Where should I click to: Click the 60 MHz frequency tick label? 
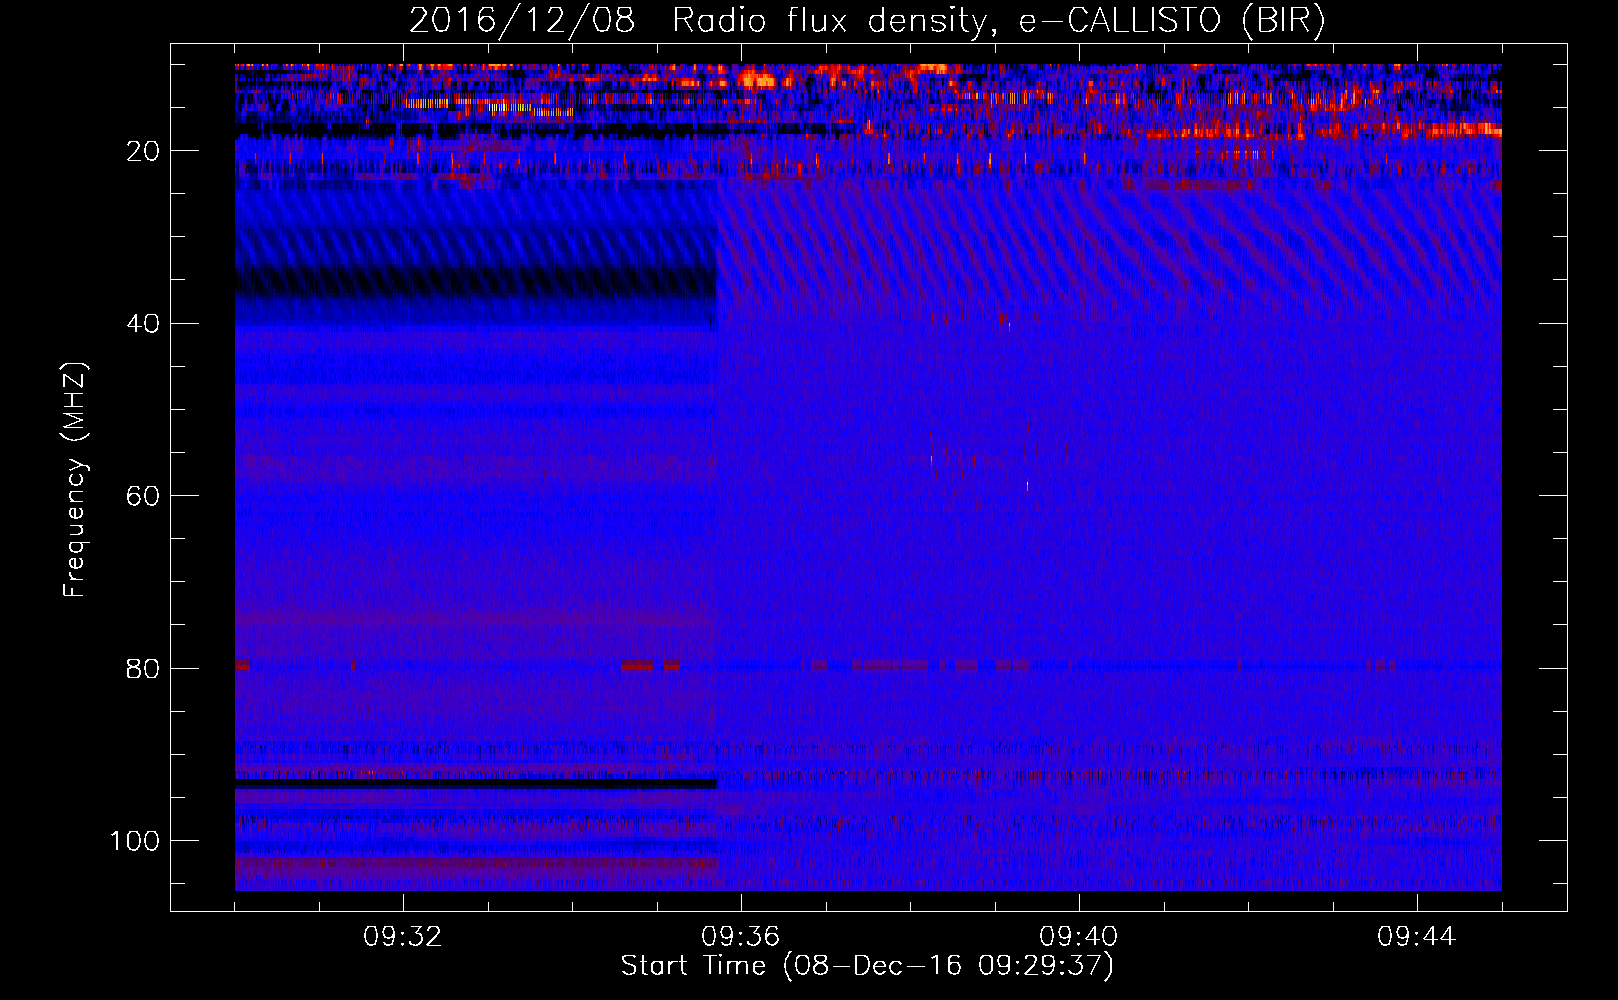click(x=143, y=497)
